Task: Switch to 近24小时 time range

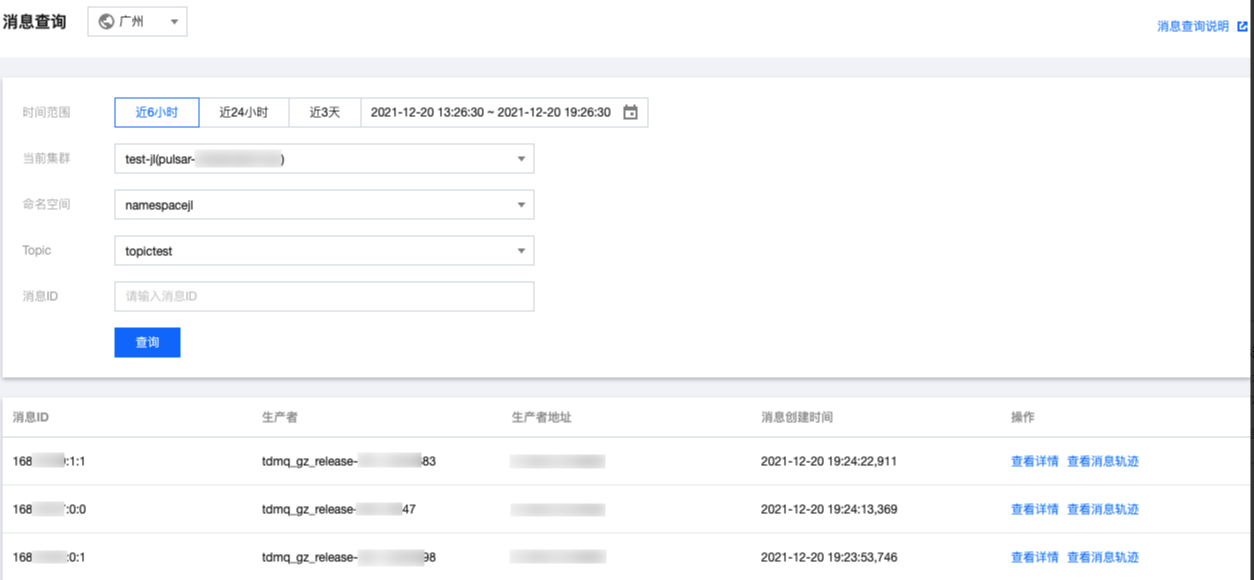Action: pos(244,113)
